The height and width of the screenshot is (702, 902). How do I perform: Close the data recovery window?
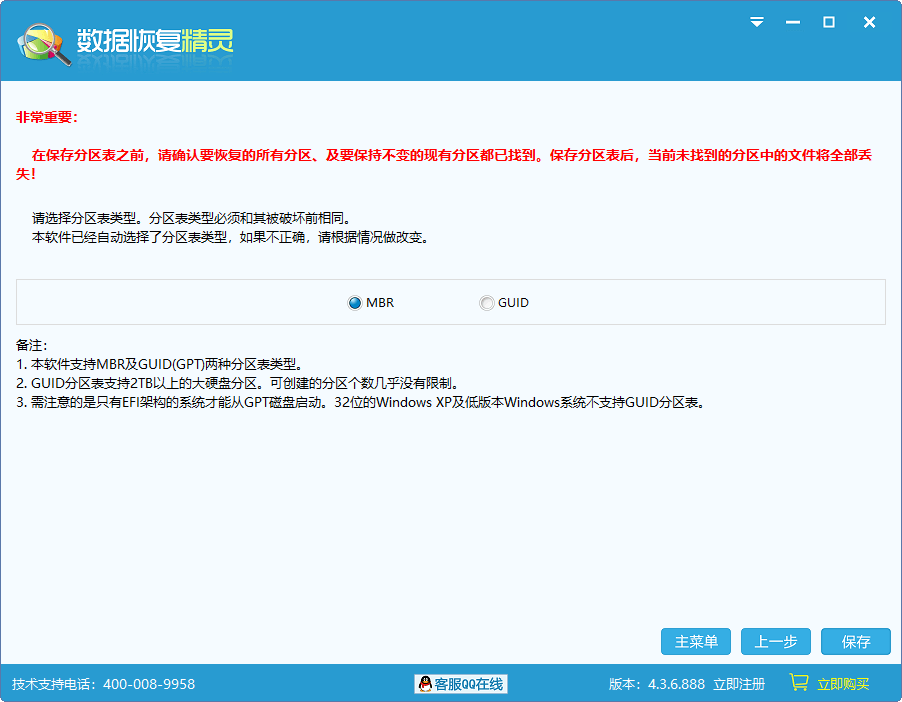pyautogui.click(x=869, y=22)
